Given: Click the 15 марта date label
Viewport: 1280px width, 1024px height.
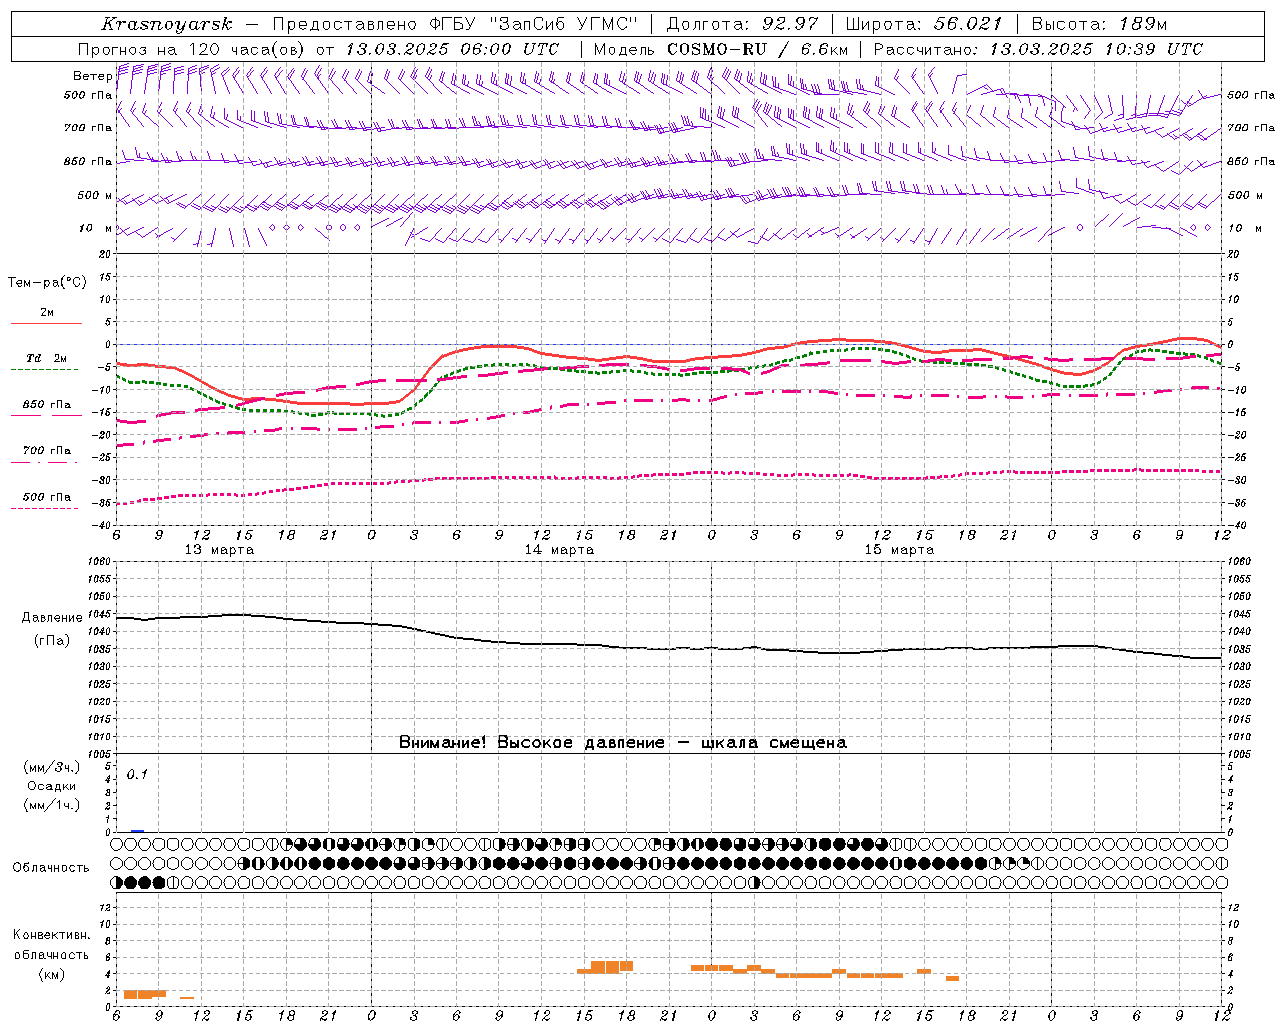Looking at the screenshot, I should coord(899,550).
